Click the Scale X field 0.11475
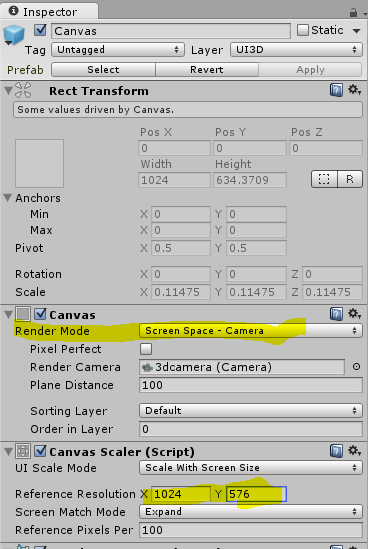The height and width of the screenshot is (549, 368). (181, 292)
